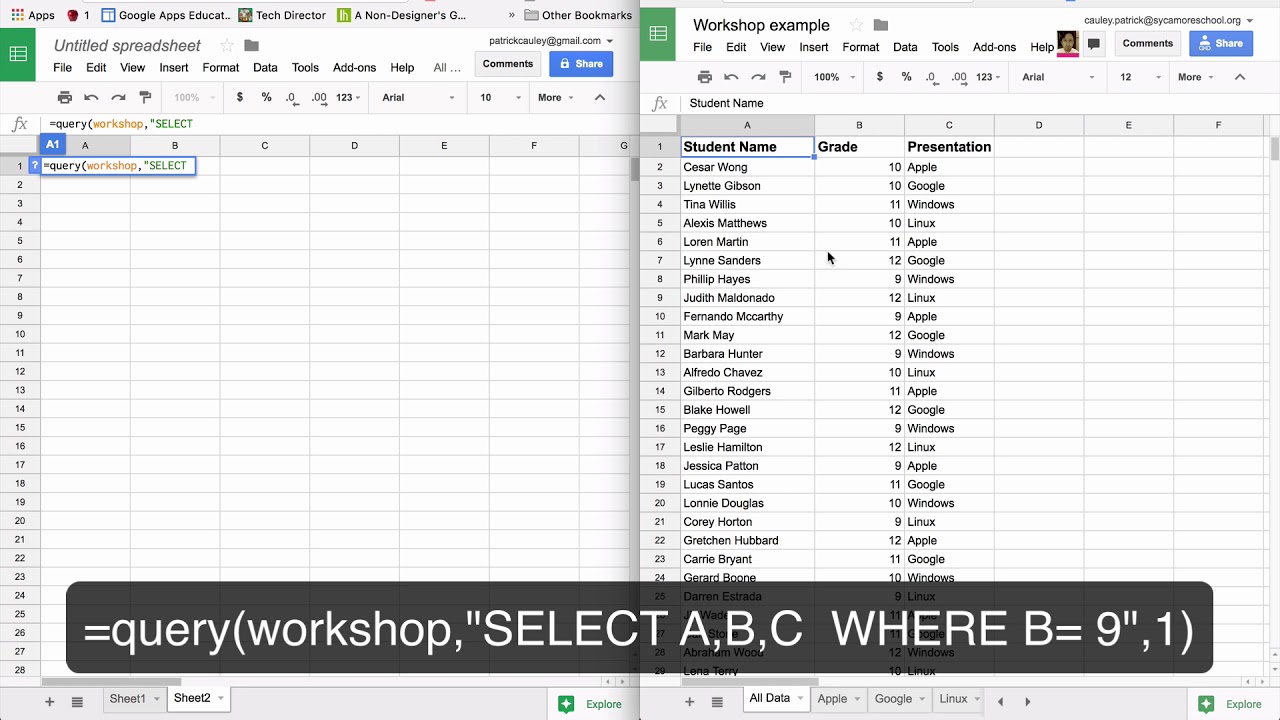Image resolution: width=1280 pixels, height=720 pixels.
Task: Click folder icon beside Workshop example title
Action: [x=880, y=25]
